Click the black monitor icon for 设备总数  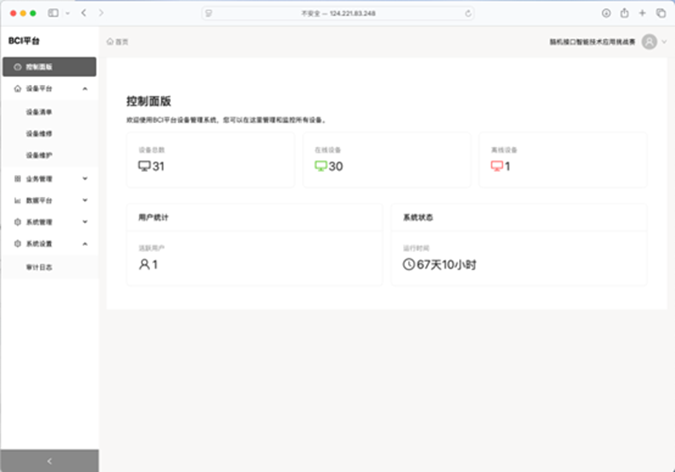144,166
